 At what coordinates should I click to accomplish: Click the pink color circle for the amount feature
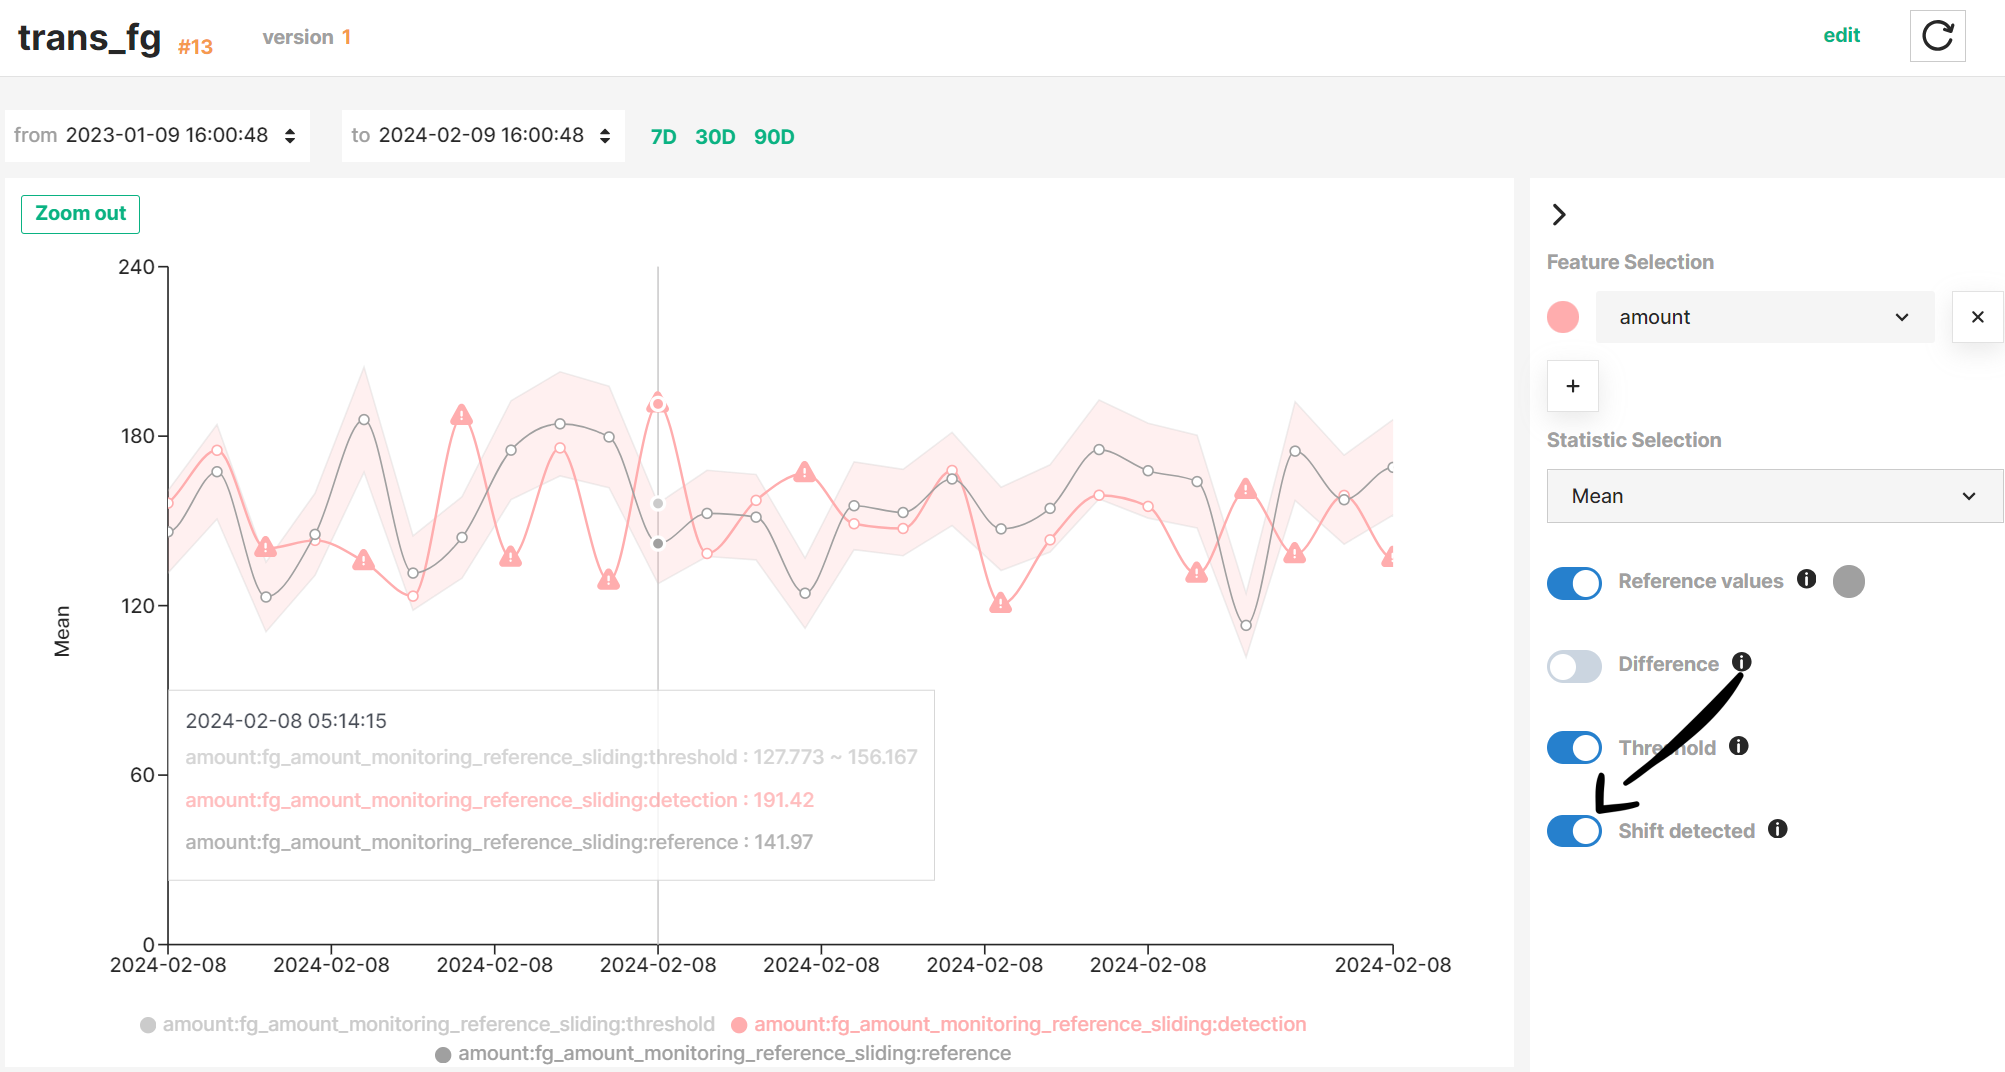(x=1562, y=317)
